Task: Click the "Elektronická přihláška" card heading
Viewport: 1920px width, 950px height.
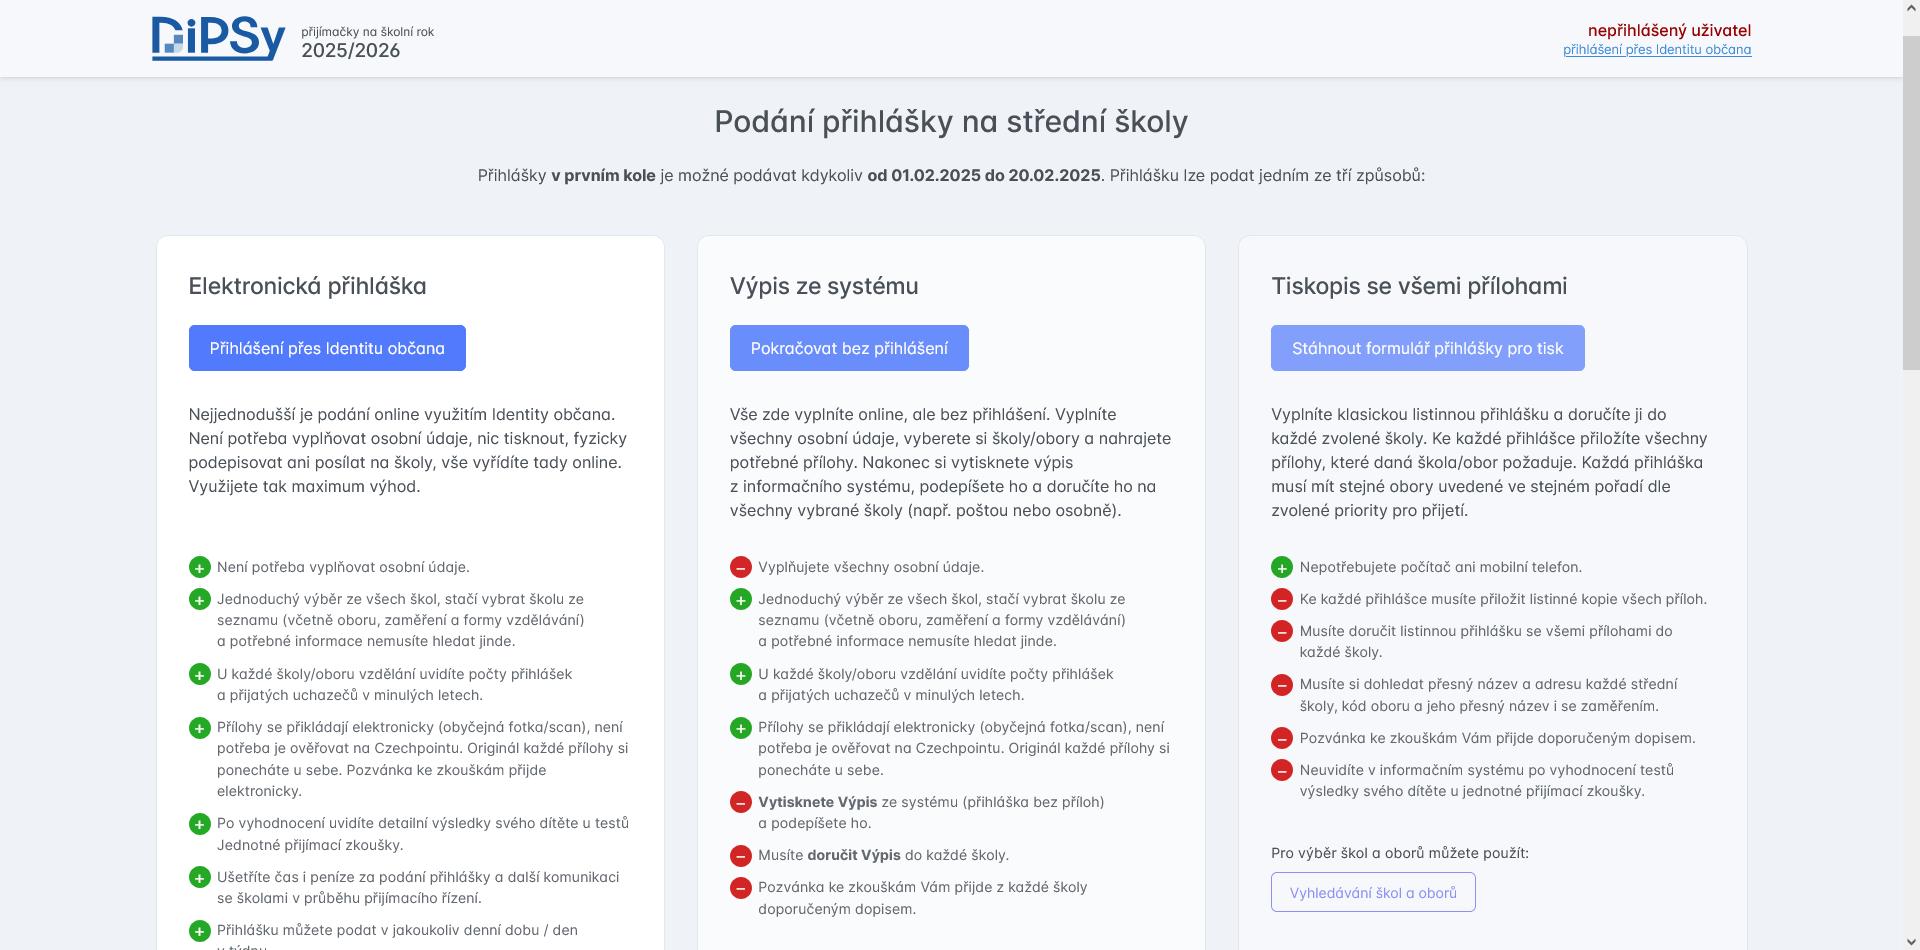Action: 307,286
